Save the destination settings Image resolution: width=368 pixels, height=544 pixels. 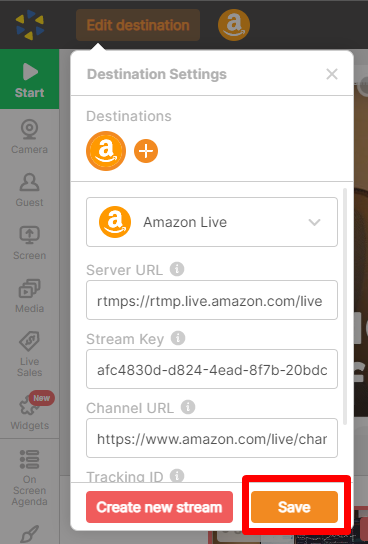294,507
